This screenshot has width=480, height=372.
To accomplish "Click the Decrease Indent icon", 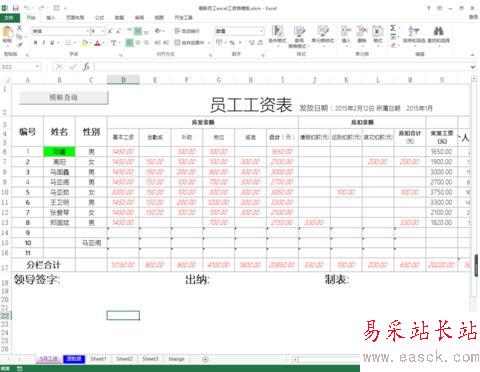I will [157, 42].
